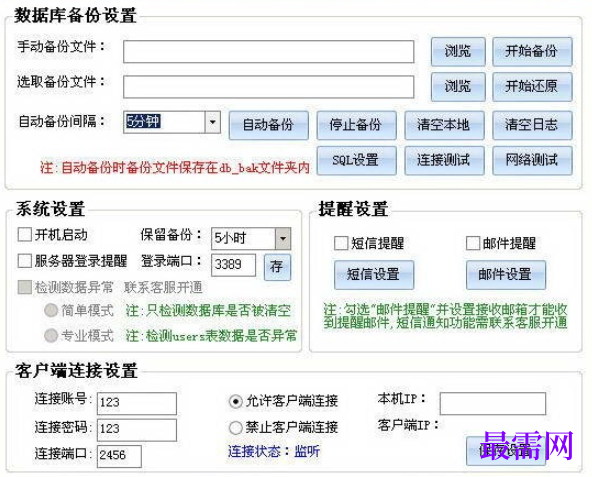Viewport: 592px width, 477px height.
Task: Select the 专业模式 radio button
Action: 51,336
